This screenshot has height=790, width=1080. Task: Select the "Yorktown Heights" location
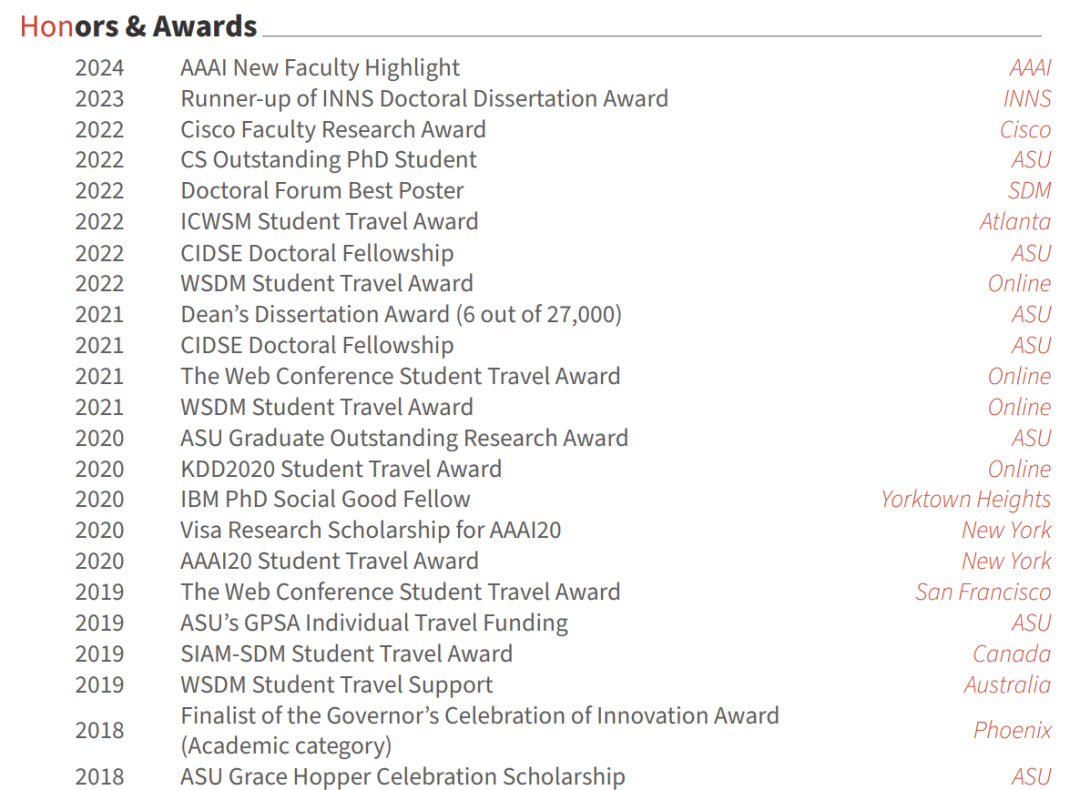pos(965,499)
